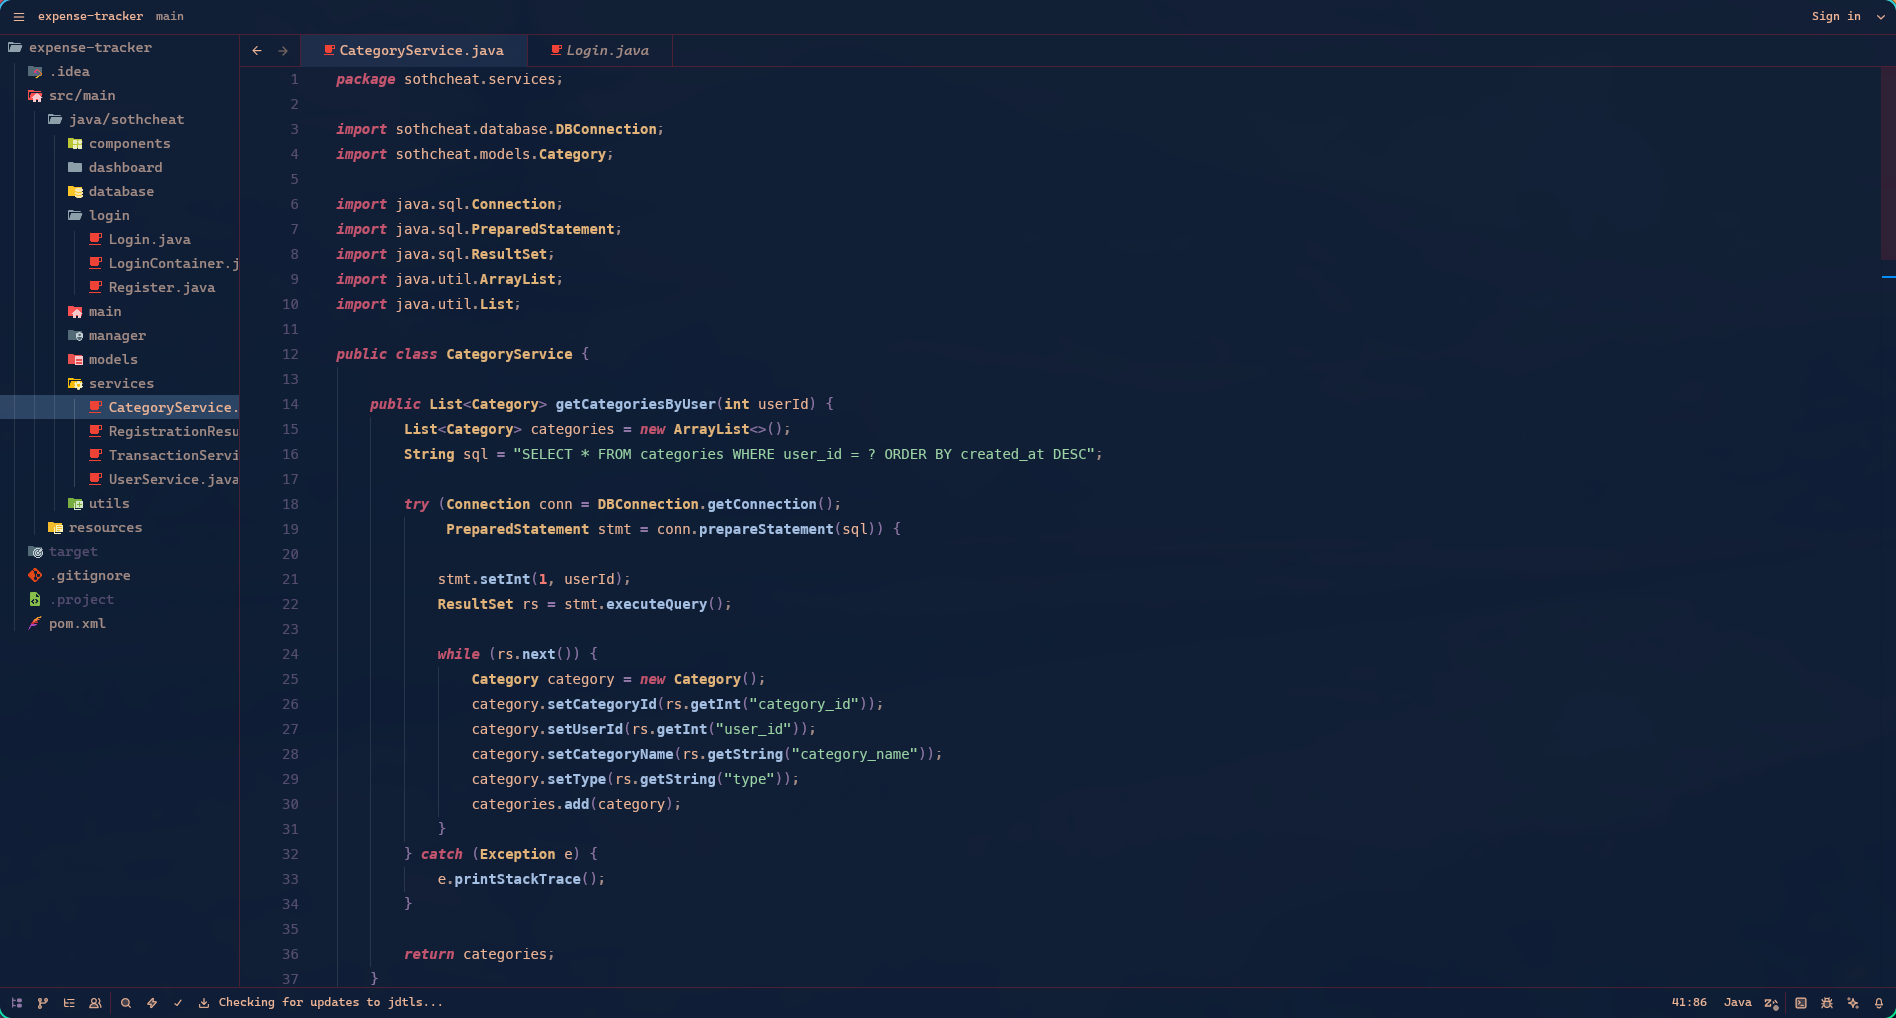Screen dimensions: 1896x1018
Task: Click the expense-tracker project name in title bar
Action: pos(90,16)
